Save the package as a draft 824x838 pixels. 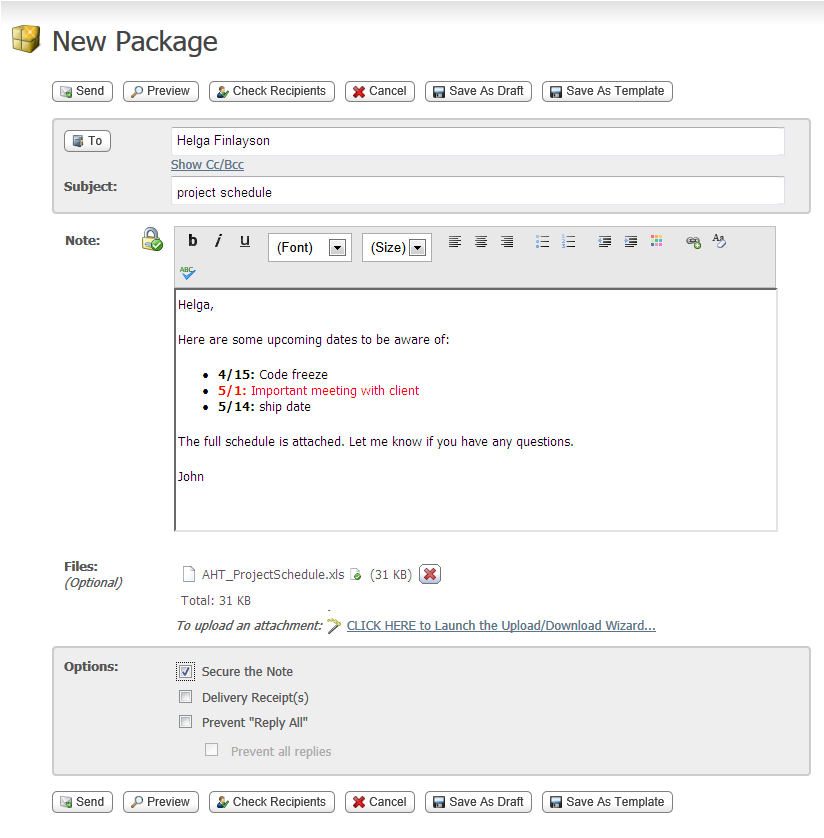(x=478, y=91)
